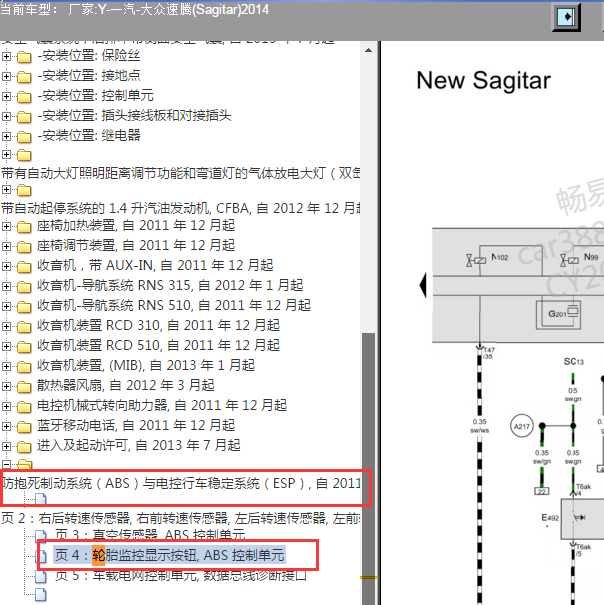Screen dimensions: 604x605
Task: Expand the 安装位置: 控制单元 folder
Action: [6, 96]
